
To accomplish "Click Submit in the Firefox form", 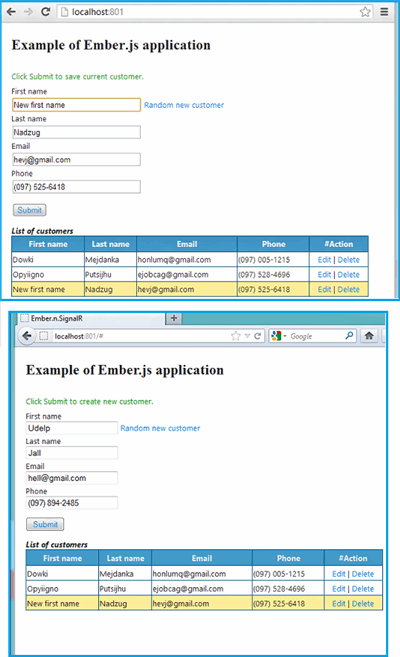I will [45, 524].
